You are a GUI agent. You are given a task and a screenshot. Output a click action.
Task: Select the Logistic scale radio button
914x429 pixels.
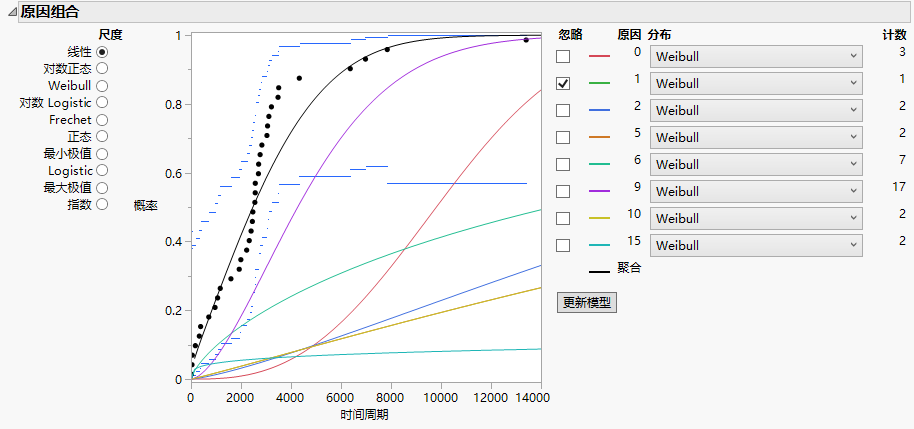point(102,171)
